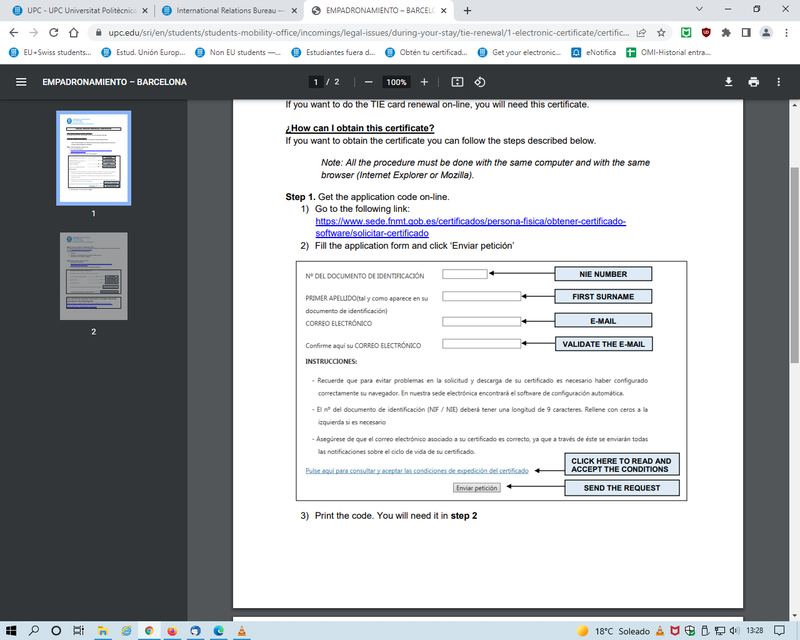This screenshot has height=640, width=800.
Task: Open the Windows notification center
Action: 779,631
